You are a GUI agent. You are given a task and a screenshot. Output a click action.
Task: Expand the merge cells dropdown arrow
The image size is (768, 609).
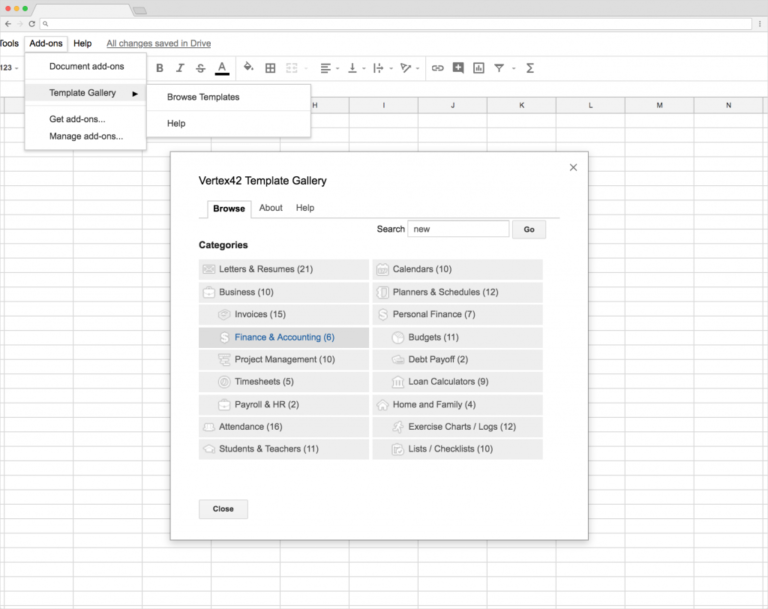306,69
